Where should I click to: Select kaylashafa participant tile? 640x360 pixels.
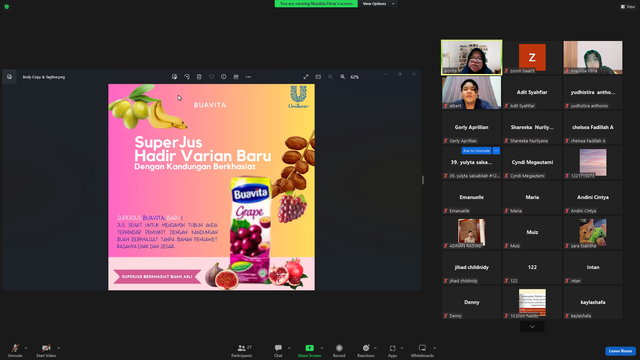click(593, 302)
